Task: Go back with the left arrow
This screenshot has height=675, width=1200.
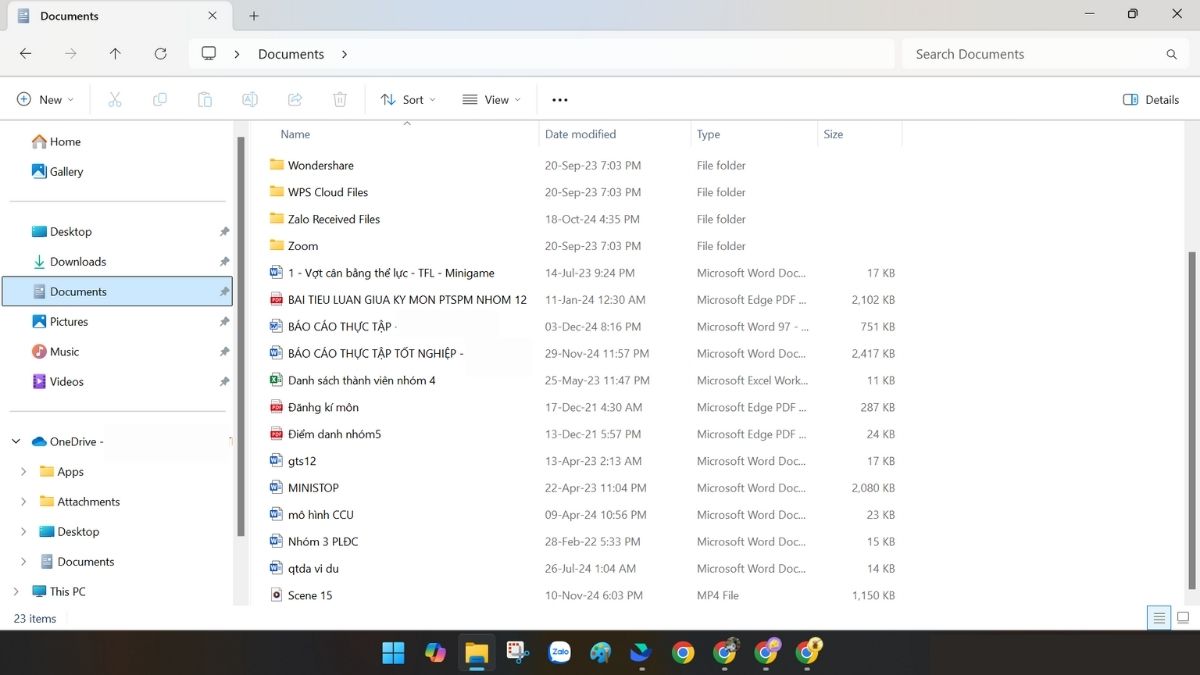Action: click(26, 54)
